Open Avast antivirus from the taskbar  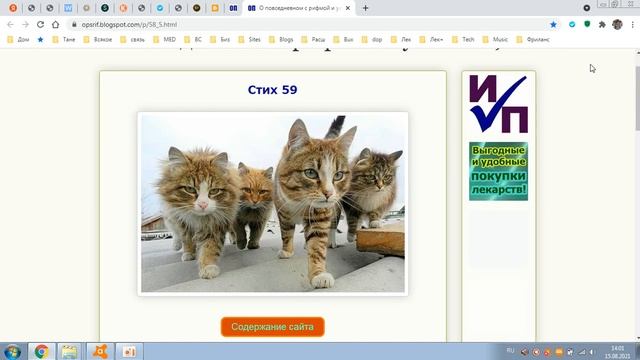(100, 351)
